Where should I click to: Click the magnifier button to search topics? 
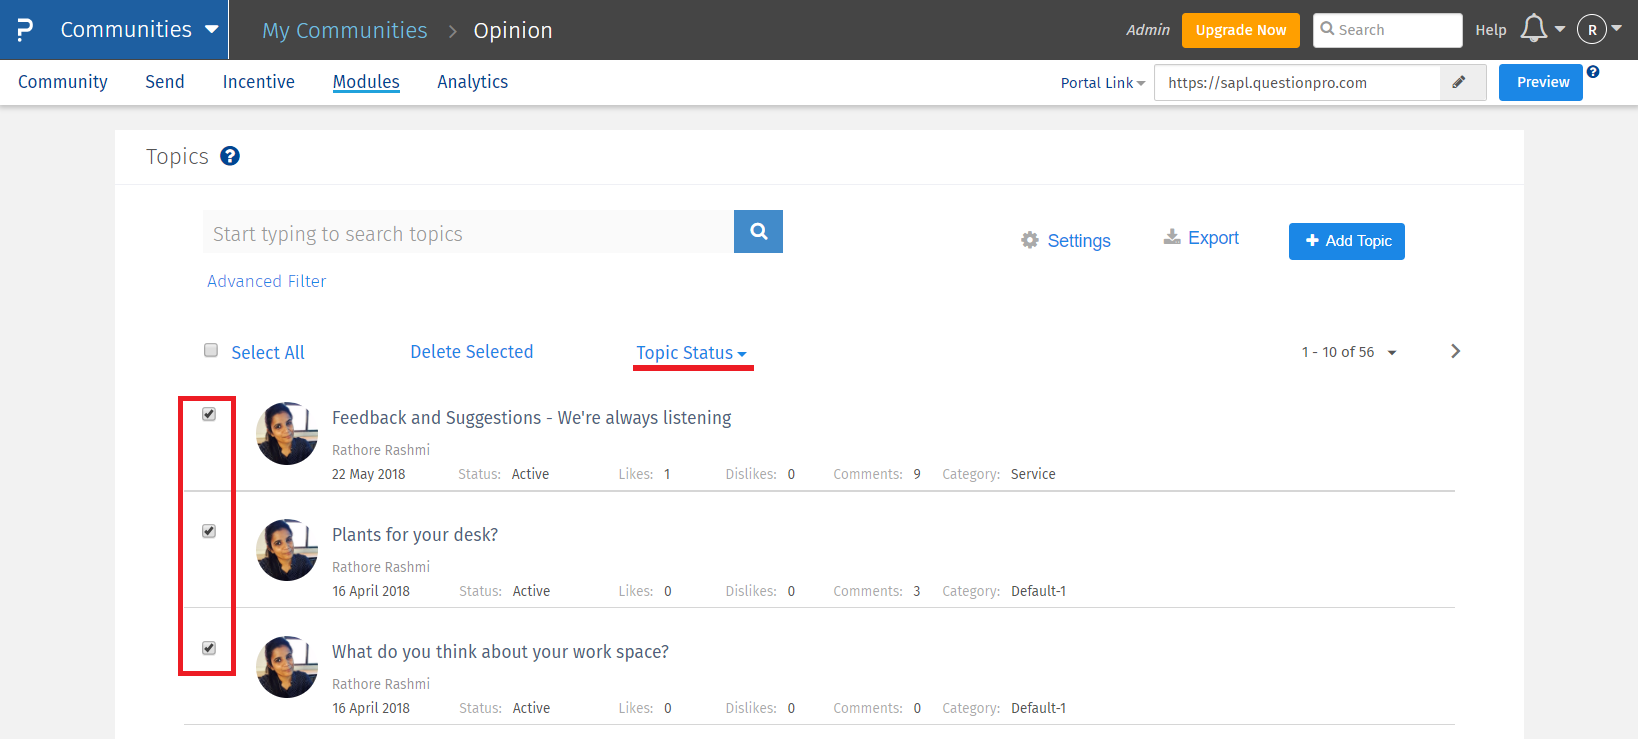click(758, 232)
